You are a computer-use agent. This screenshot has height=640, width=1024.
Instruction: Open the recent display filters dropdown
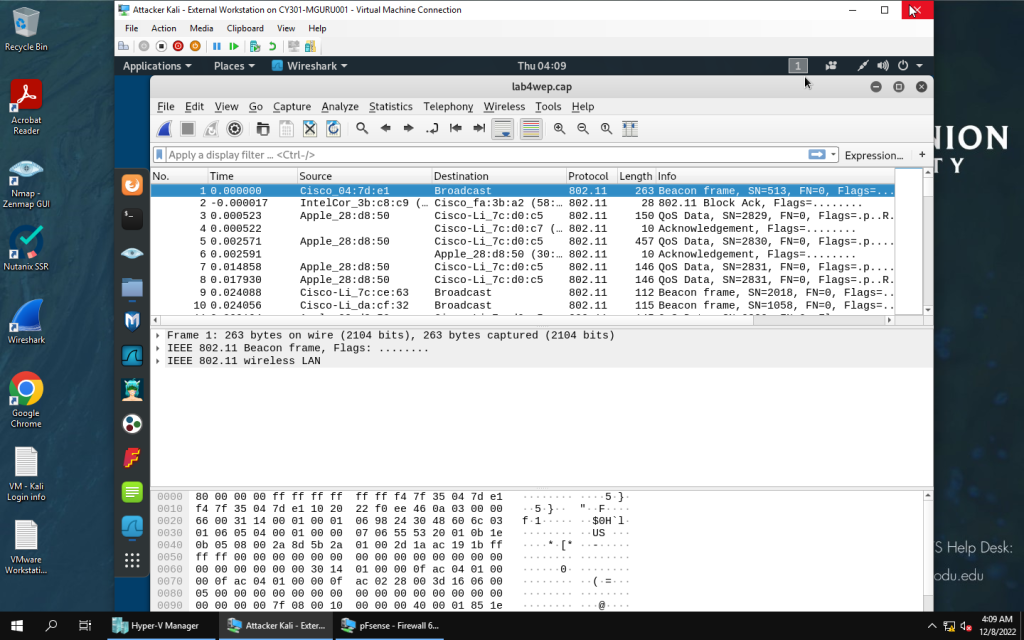point(833,155)
